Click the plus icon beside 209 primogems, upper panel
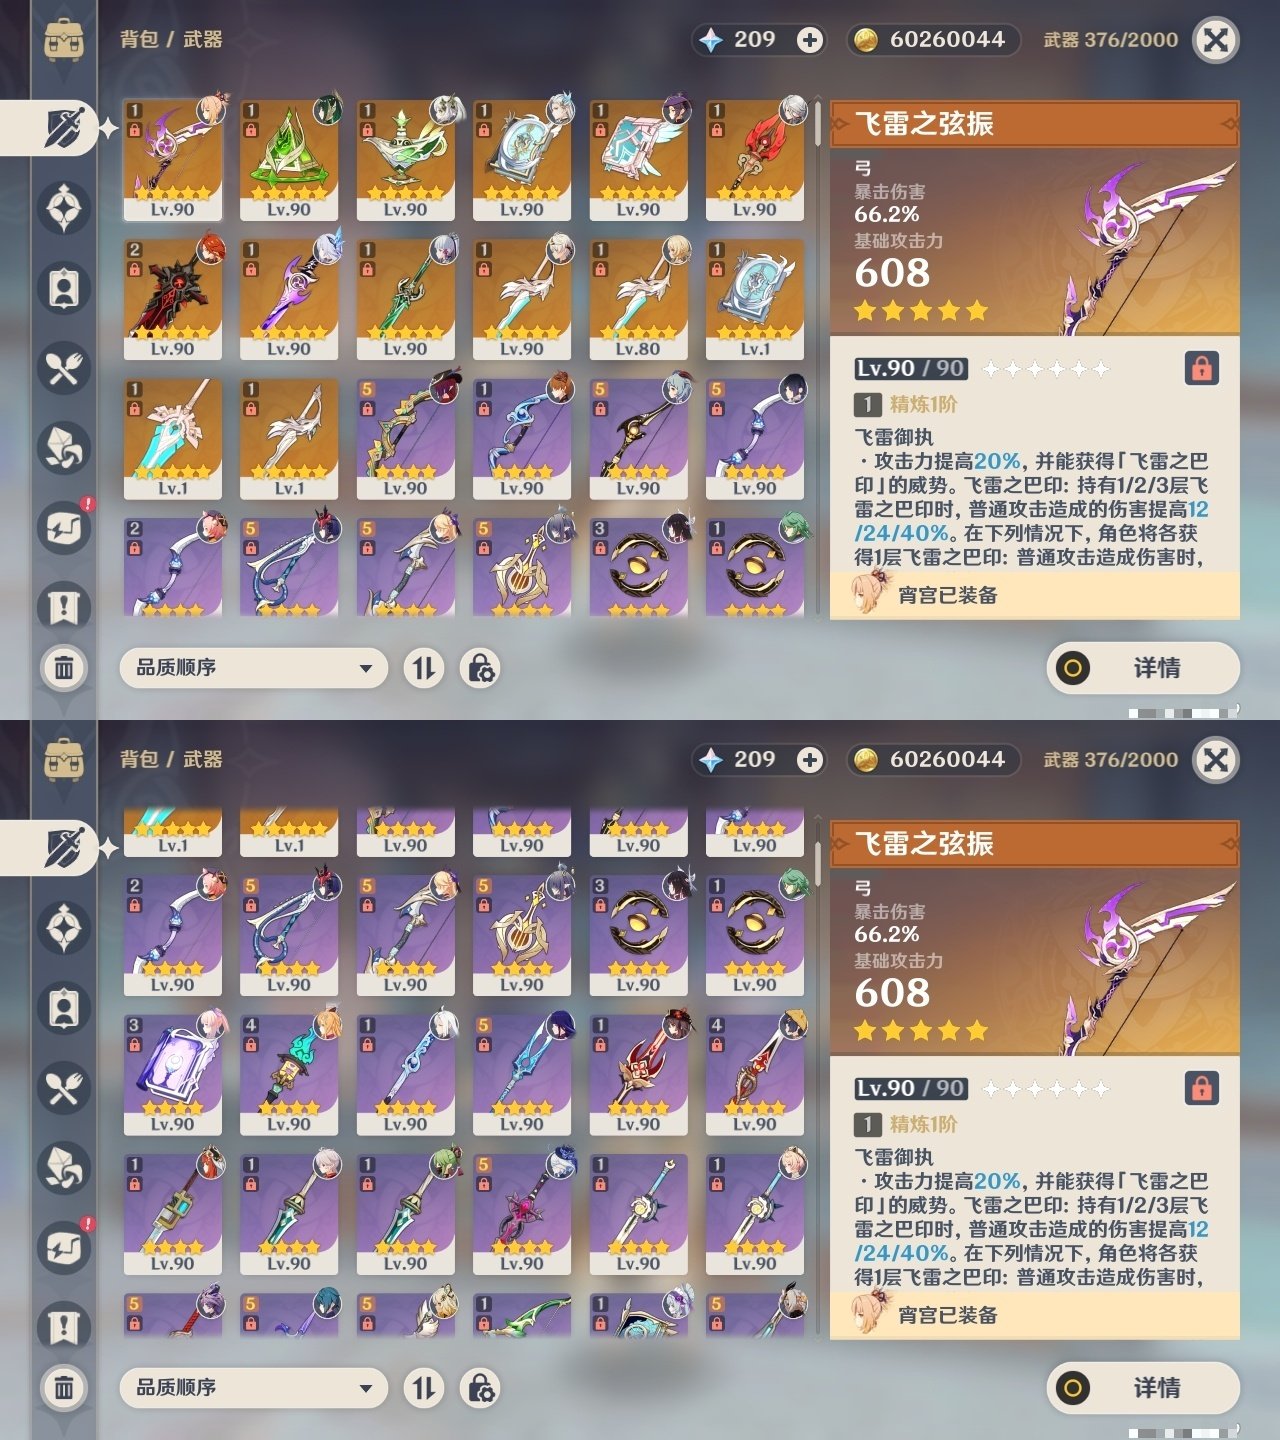Viewport: 1280px width, 1440px height. coord(809,40)
